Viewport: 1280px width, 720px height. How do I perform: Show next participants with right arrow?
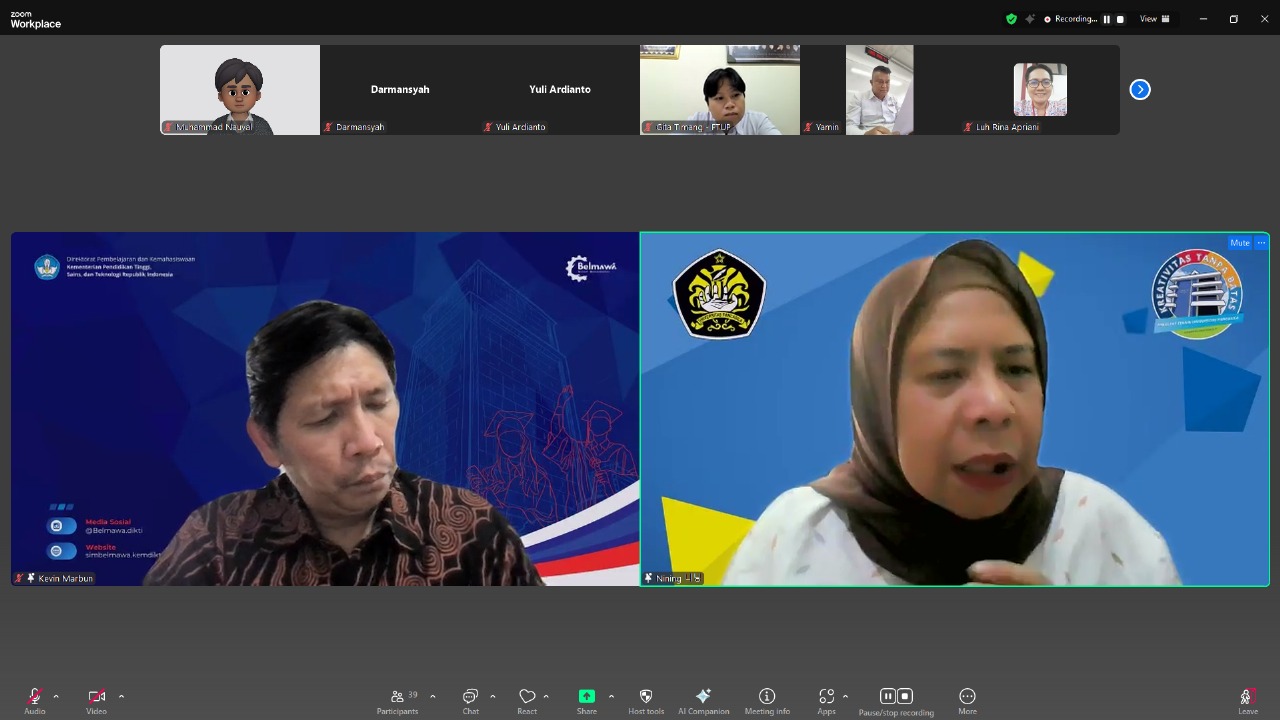1140,90
